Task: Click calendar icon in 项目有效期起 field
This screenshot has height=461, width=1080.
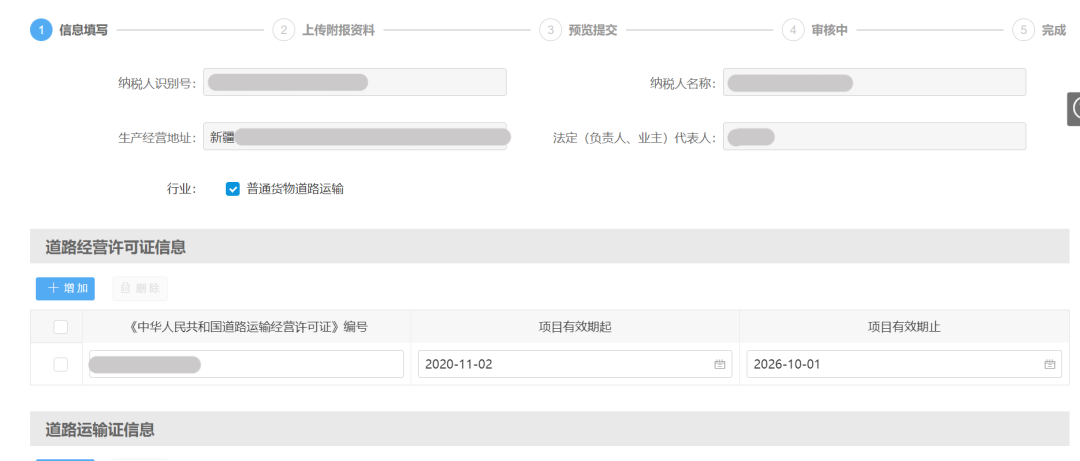Action: point(719,365)
